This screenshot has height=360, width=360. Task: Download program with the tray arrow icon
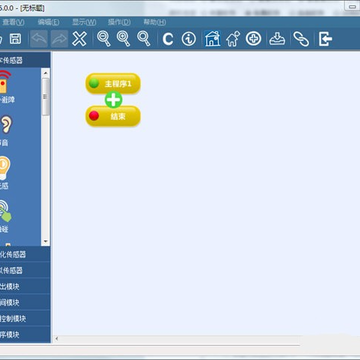277,39
